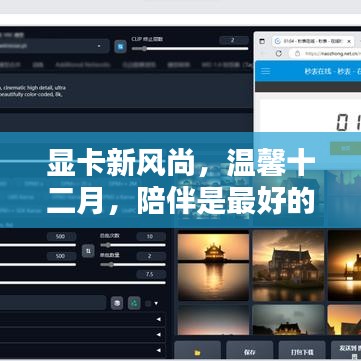This screenshot has width=361, height=361.
Task: Click the green recycle seed icon
Action: (x=134, y=303)
